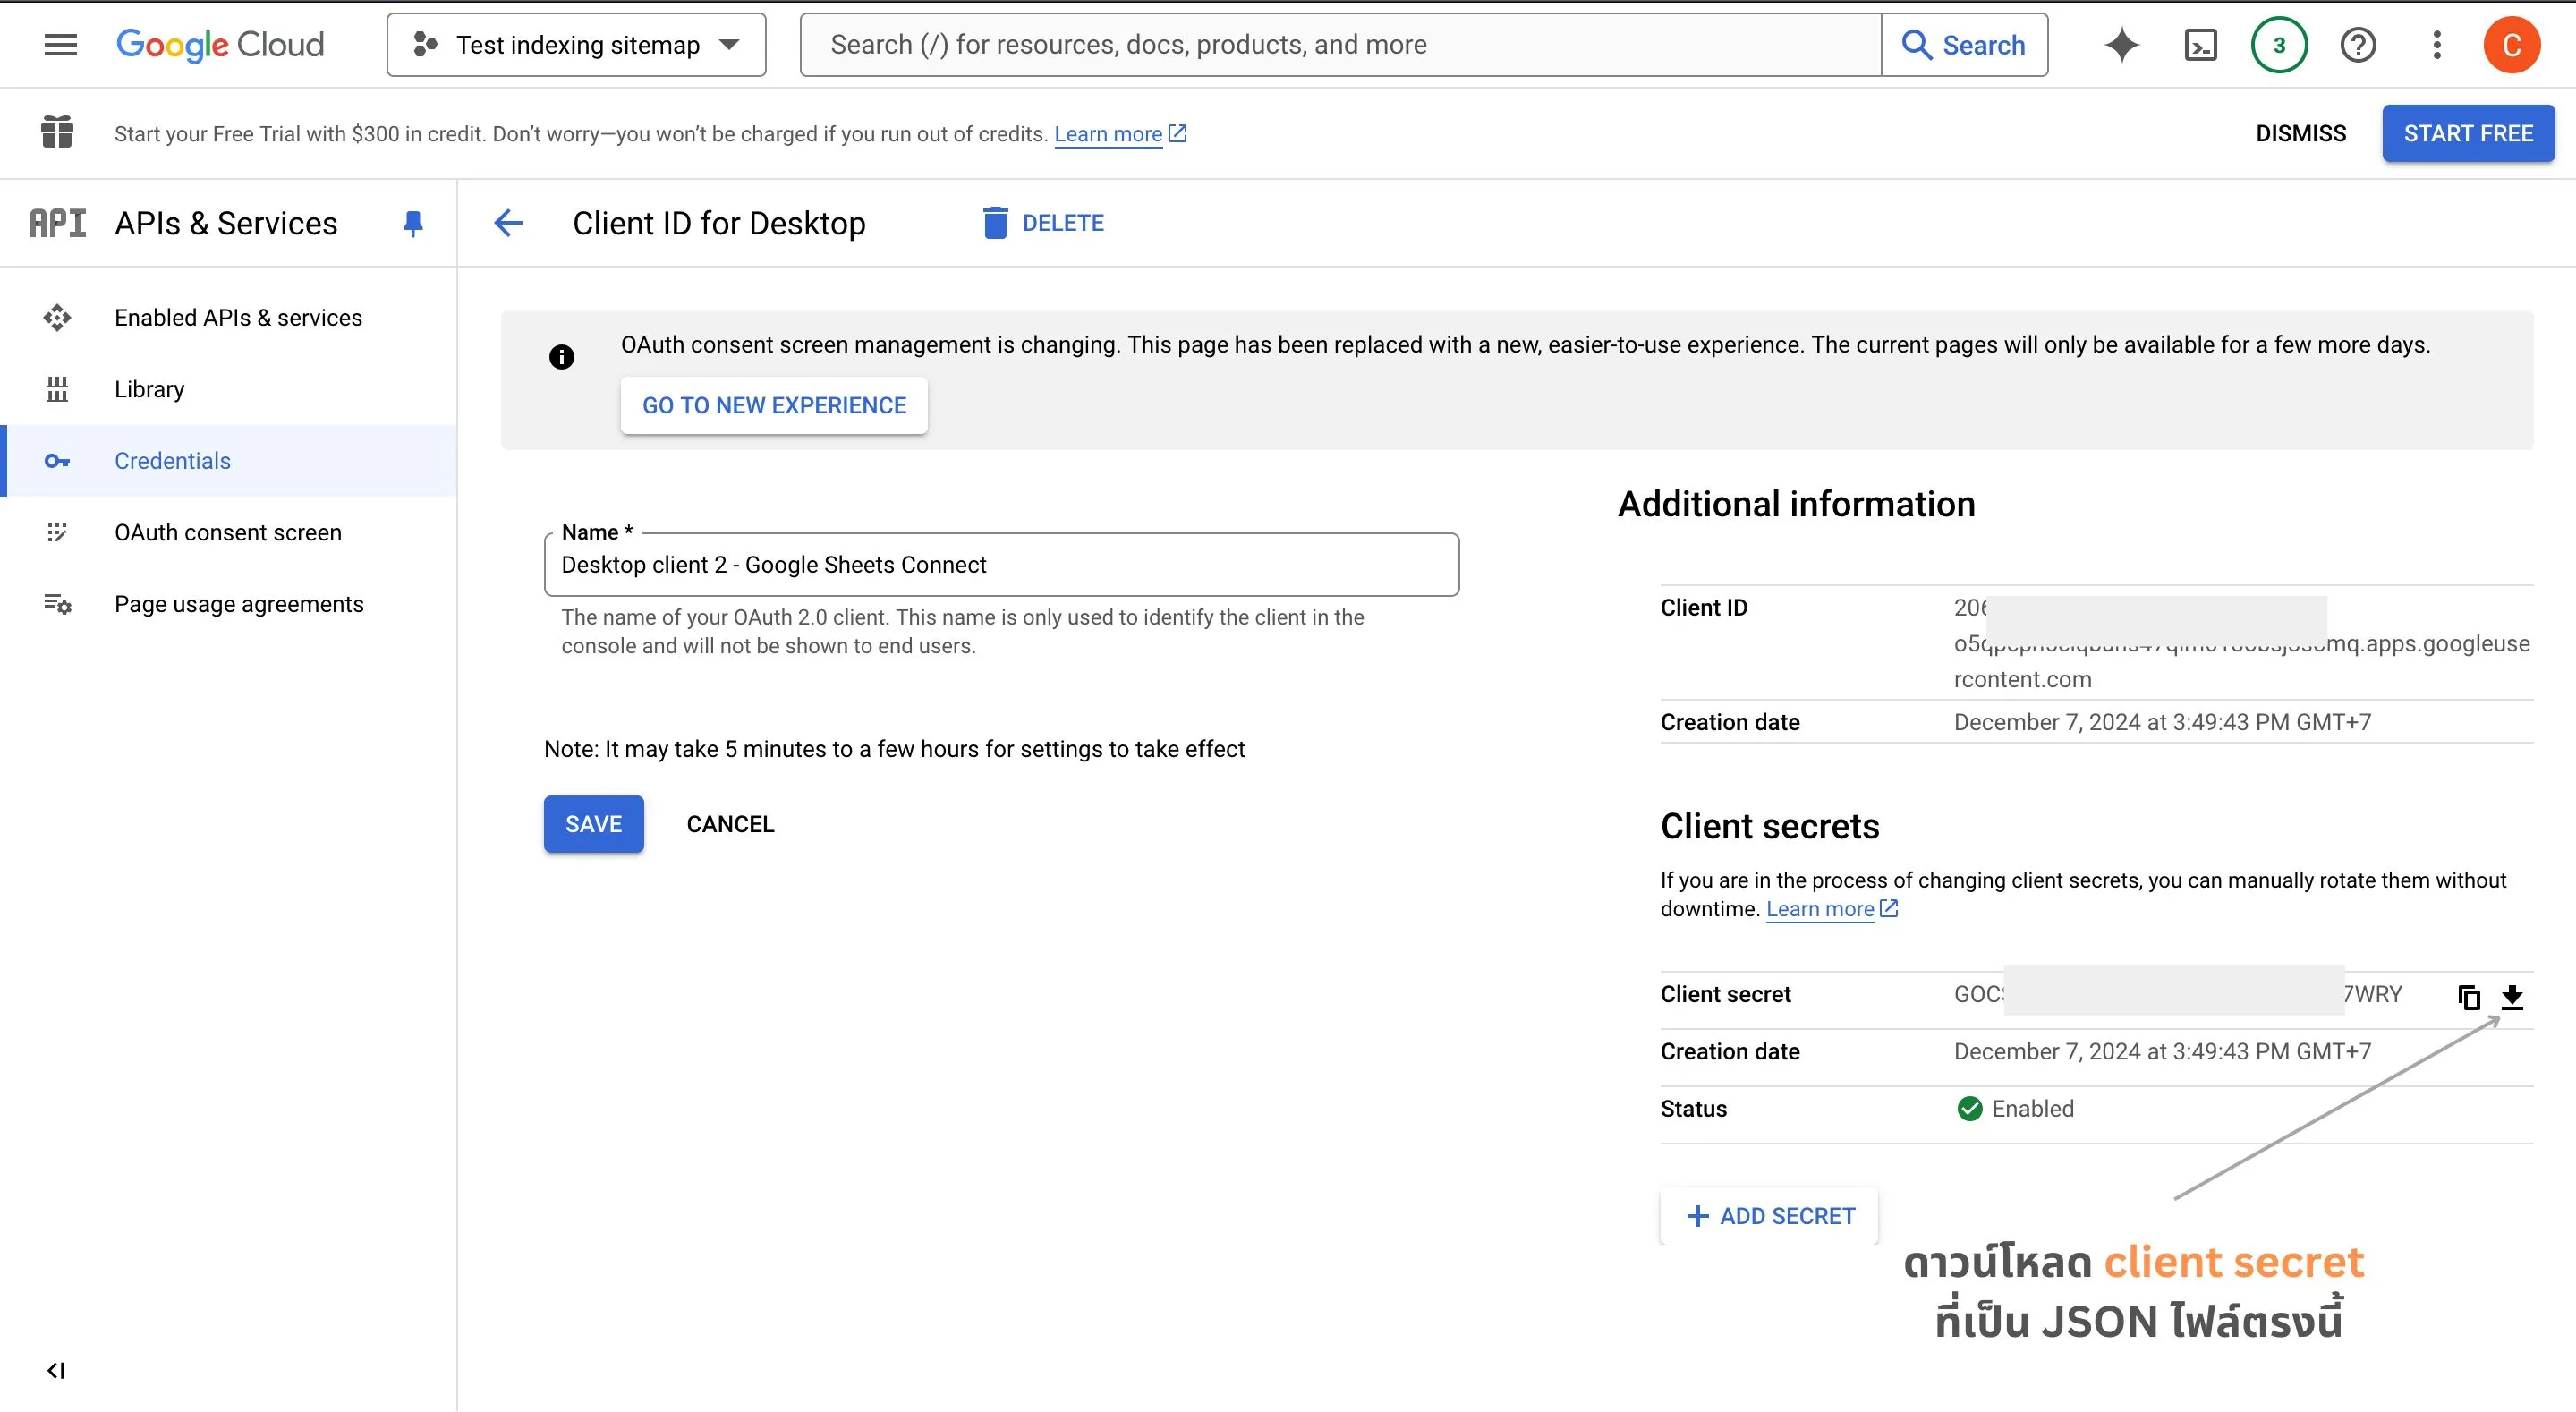The height and width of the screenshot is (1412, 2576).
Task: Download the client secret JSON file
Action: click(x=2512, y=997)
